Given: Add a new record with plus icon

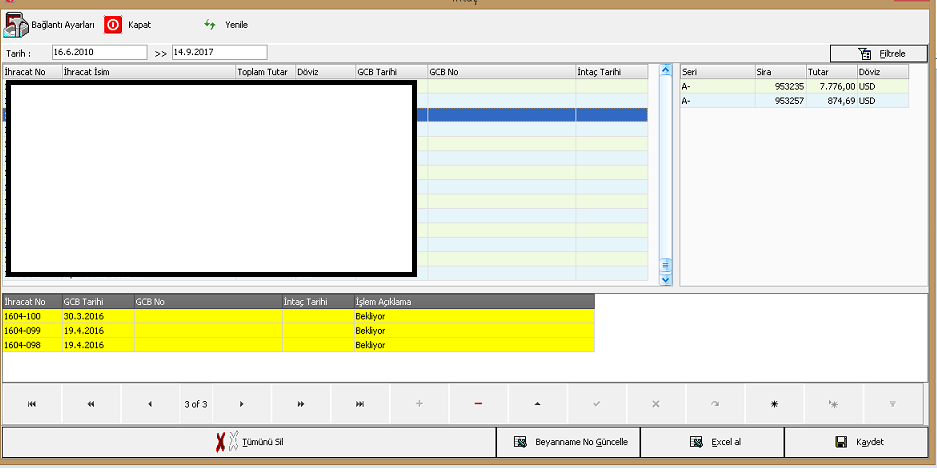Looking at the screenshot, I should (x=419, y=404).
